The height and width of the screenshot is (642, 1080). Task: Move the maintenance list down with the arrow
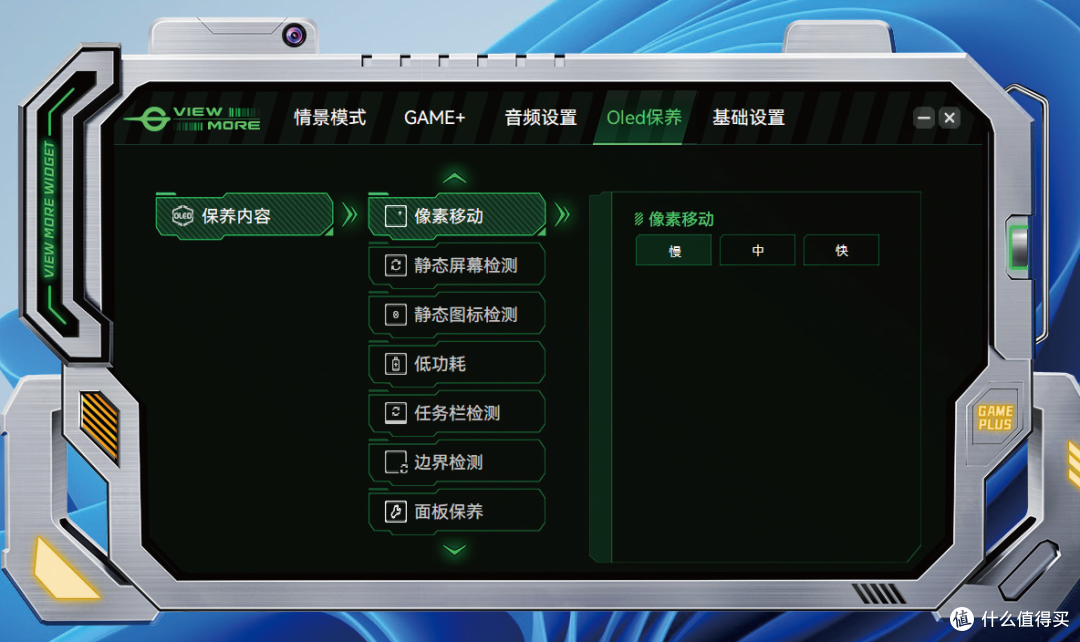point(455,549)
